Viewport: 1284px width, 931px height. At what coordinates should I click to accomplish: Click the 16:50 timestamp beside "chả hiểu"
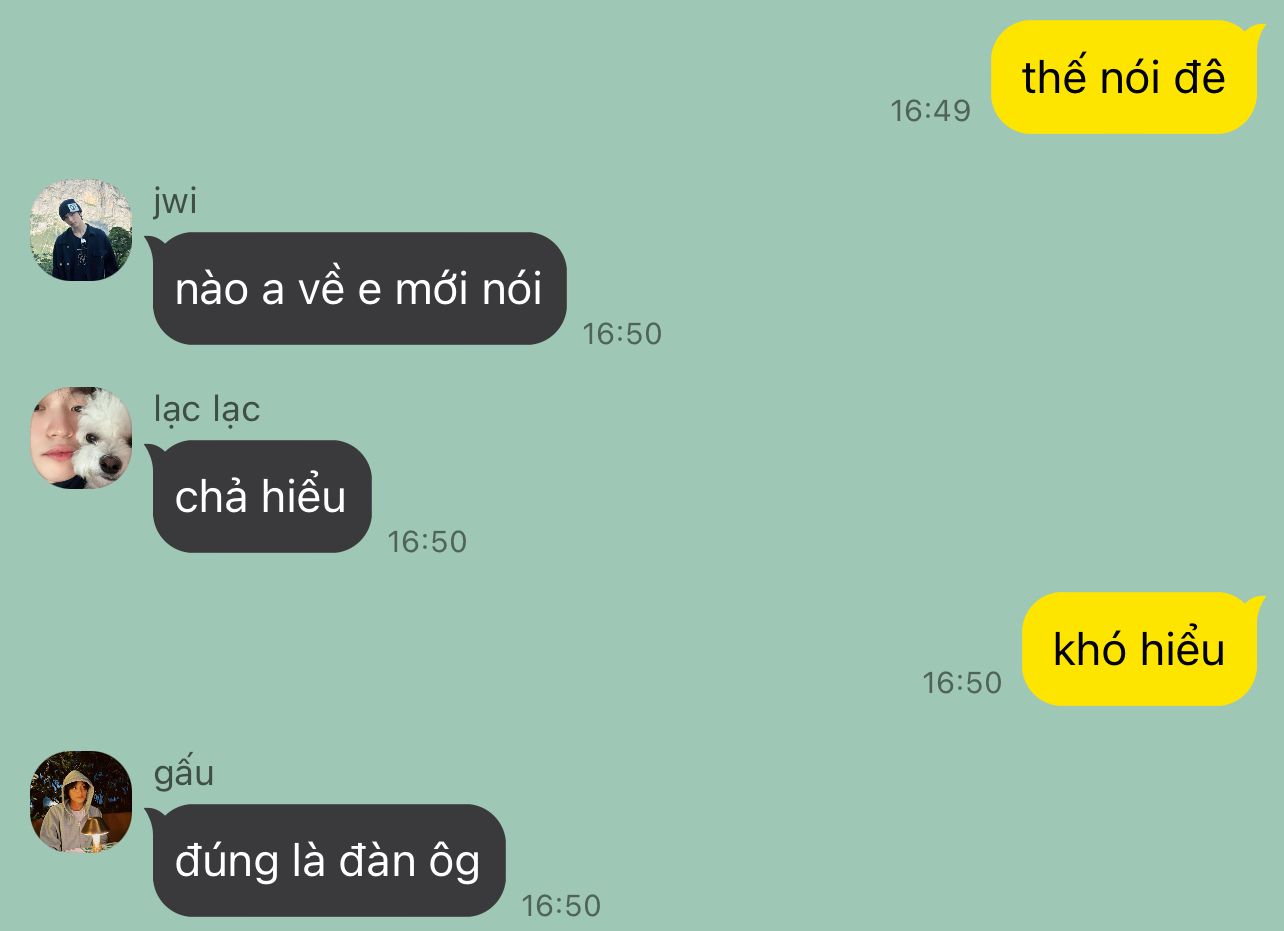click(x=427, y=541)
